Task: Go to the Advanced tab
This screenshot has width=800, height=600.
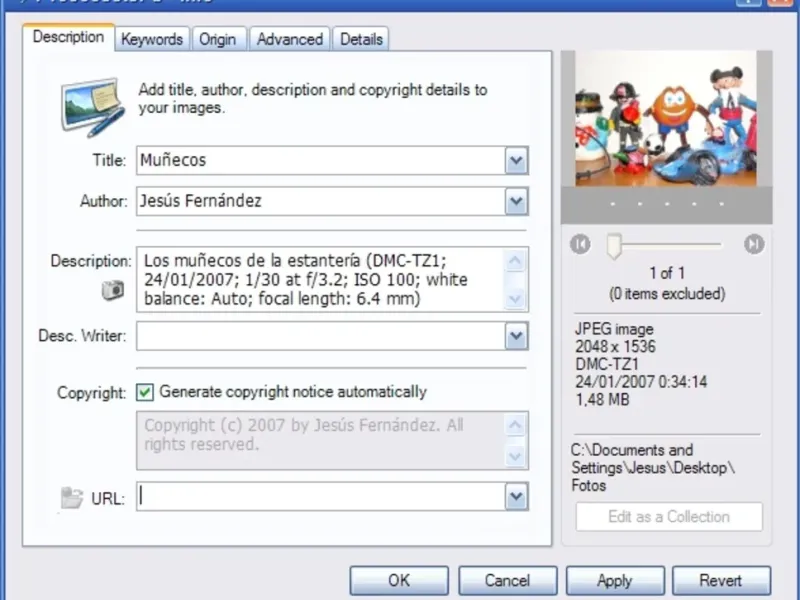Action: (290, 39)
